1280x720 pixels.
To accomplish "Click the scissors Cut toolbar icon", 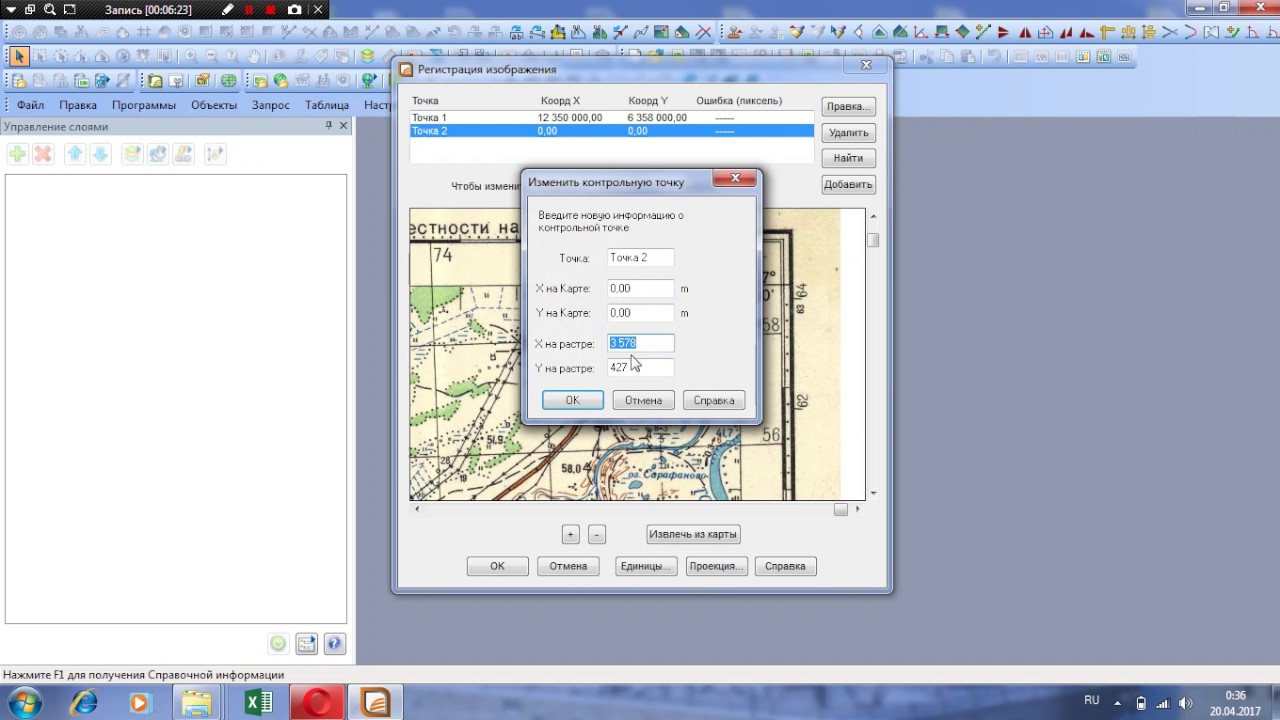I will [926, 57].
